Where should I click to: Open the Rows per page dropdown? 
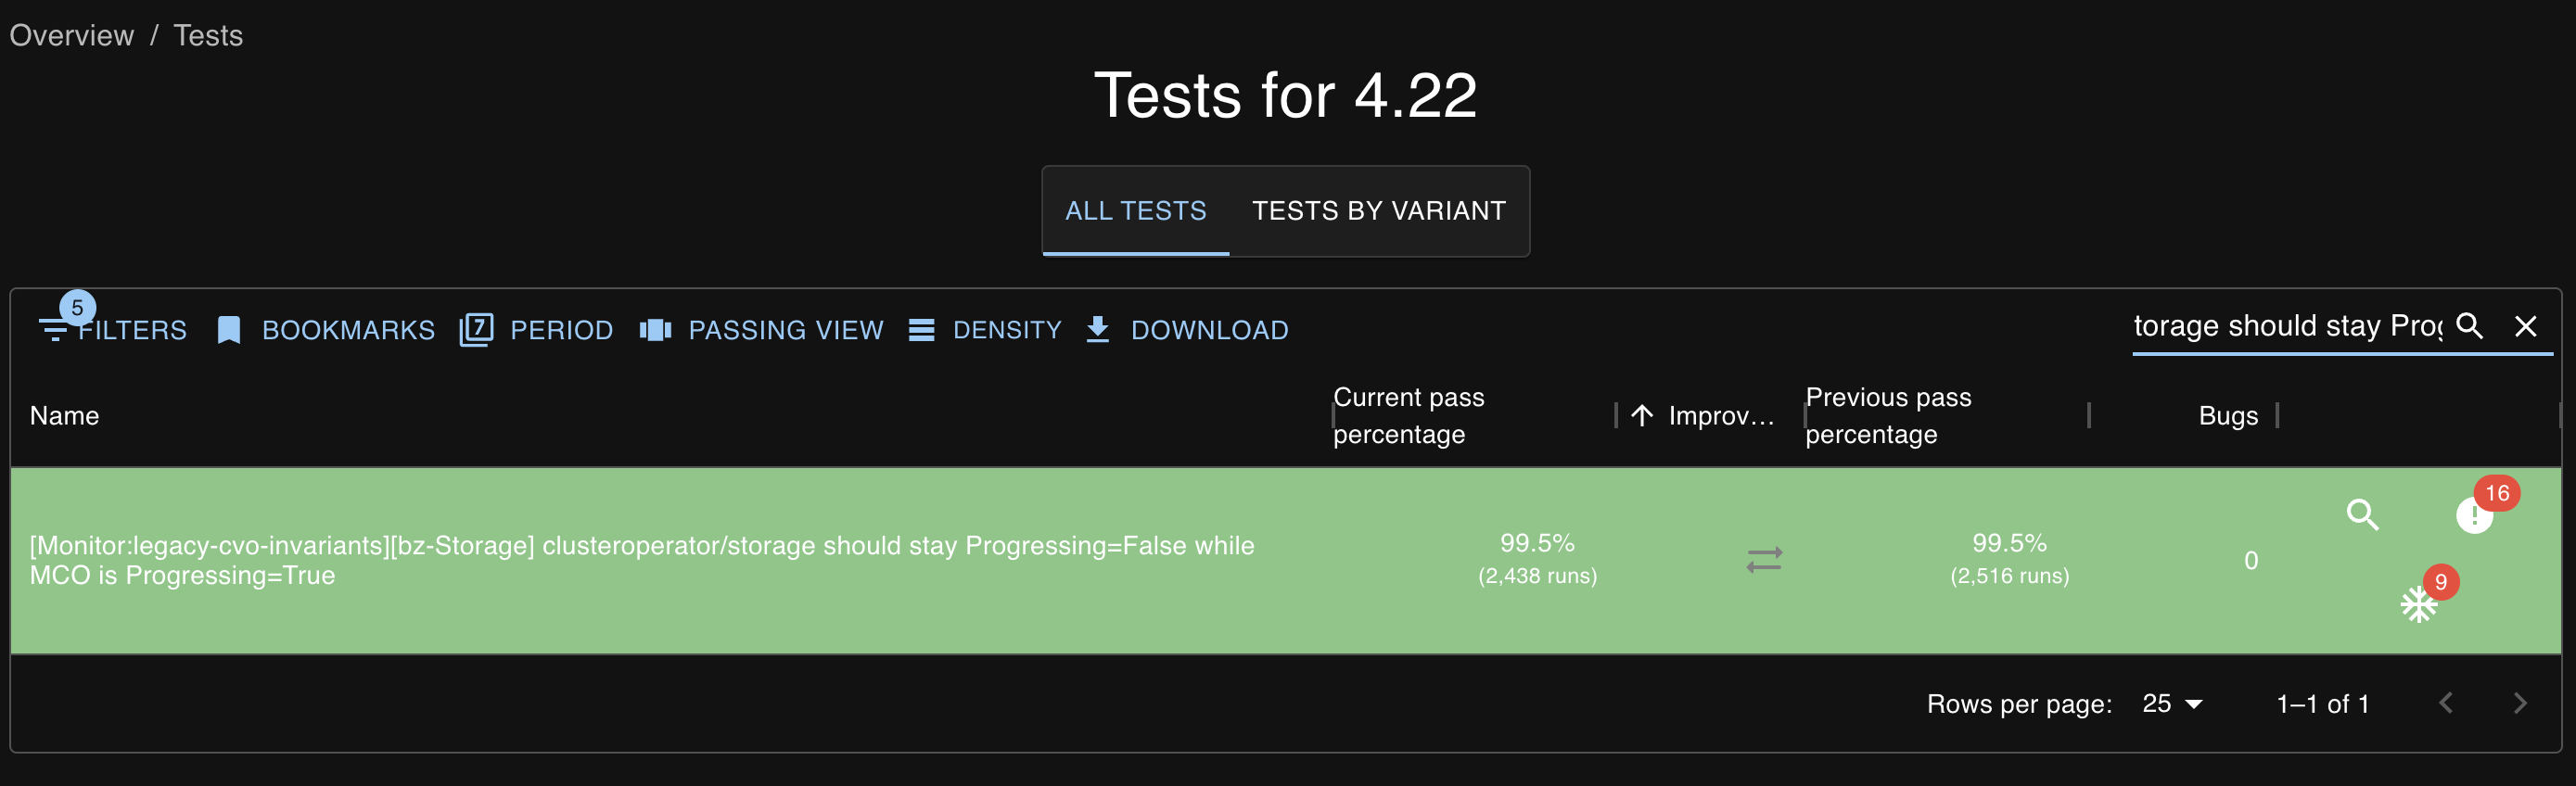[x=2171, y=704]
